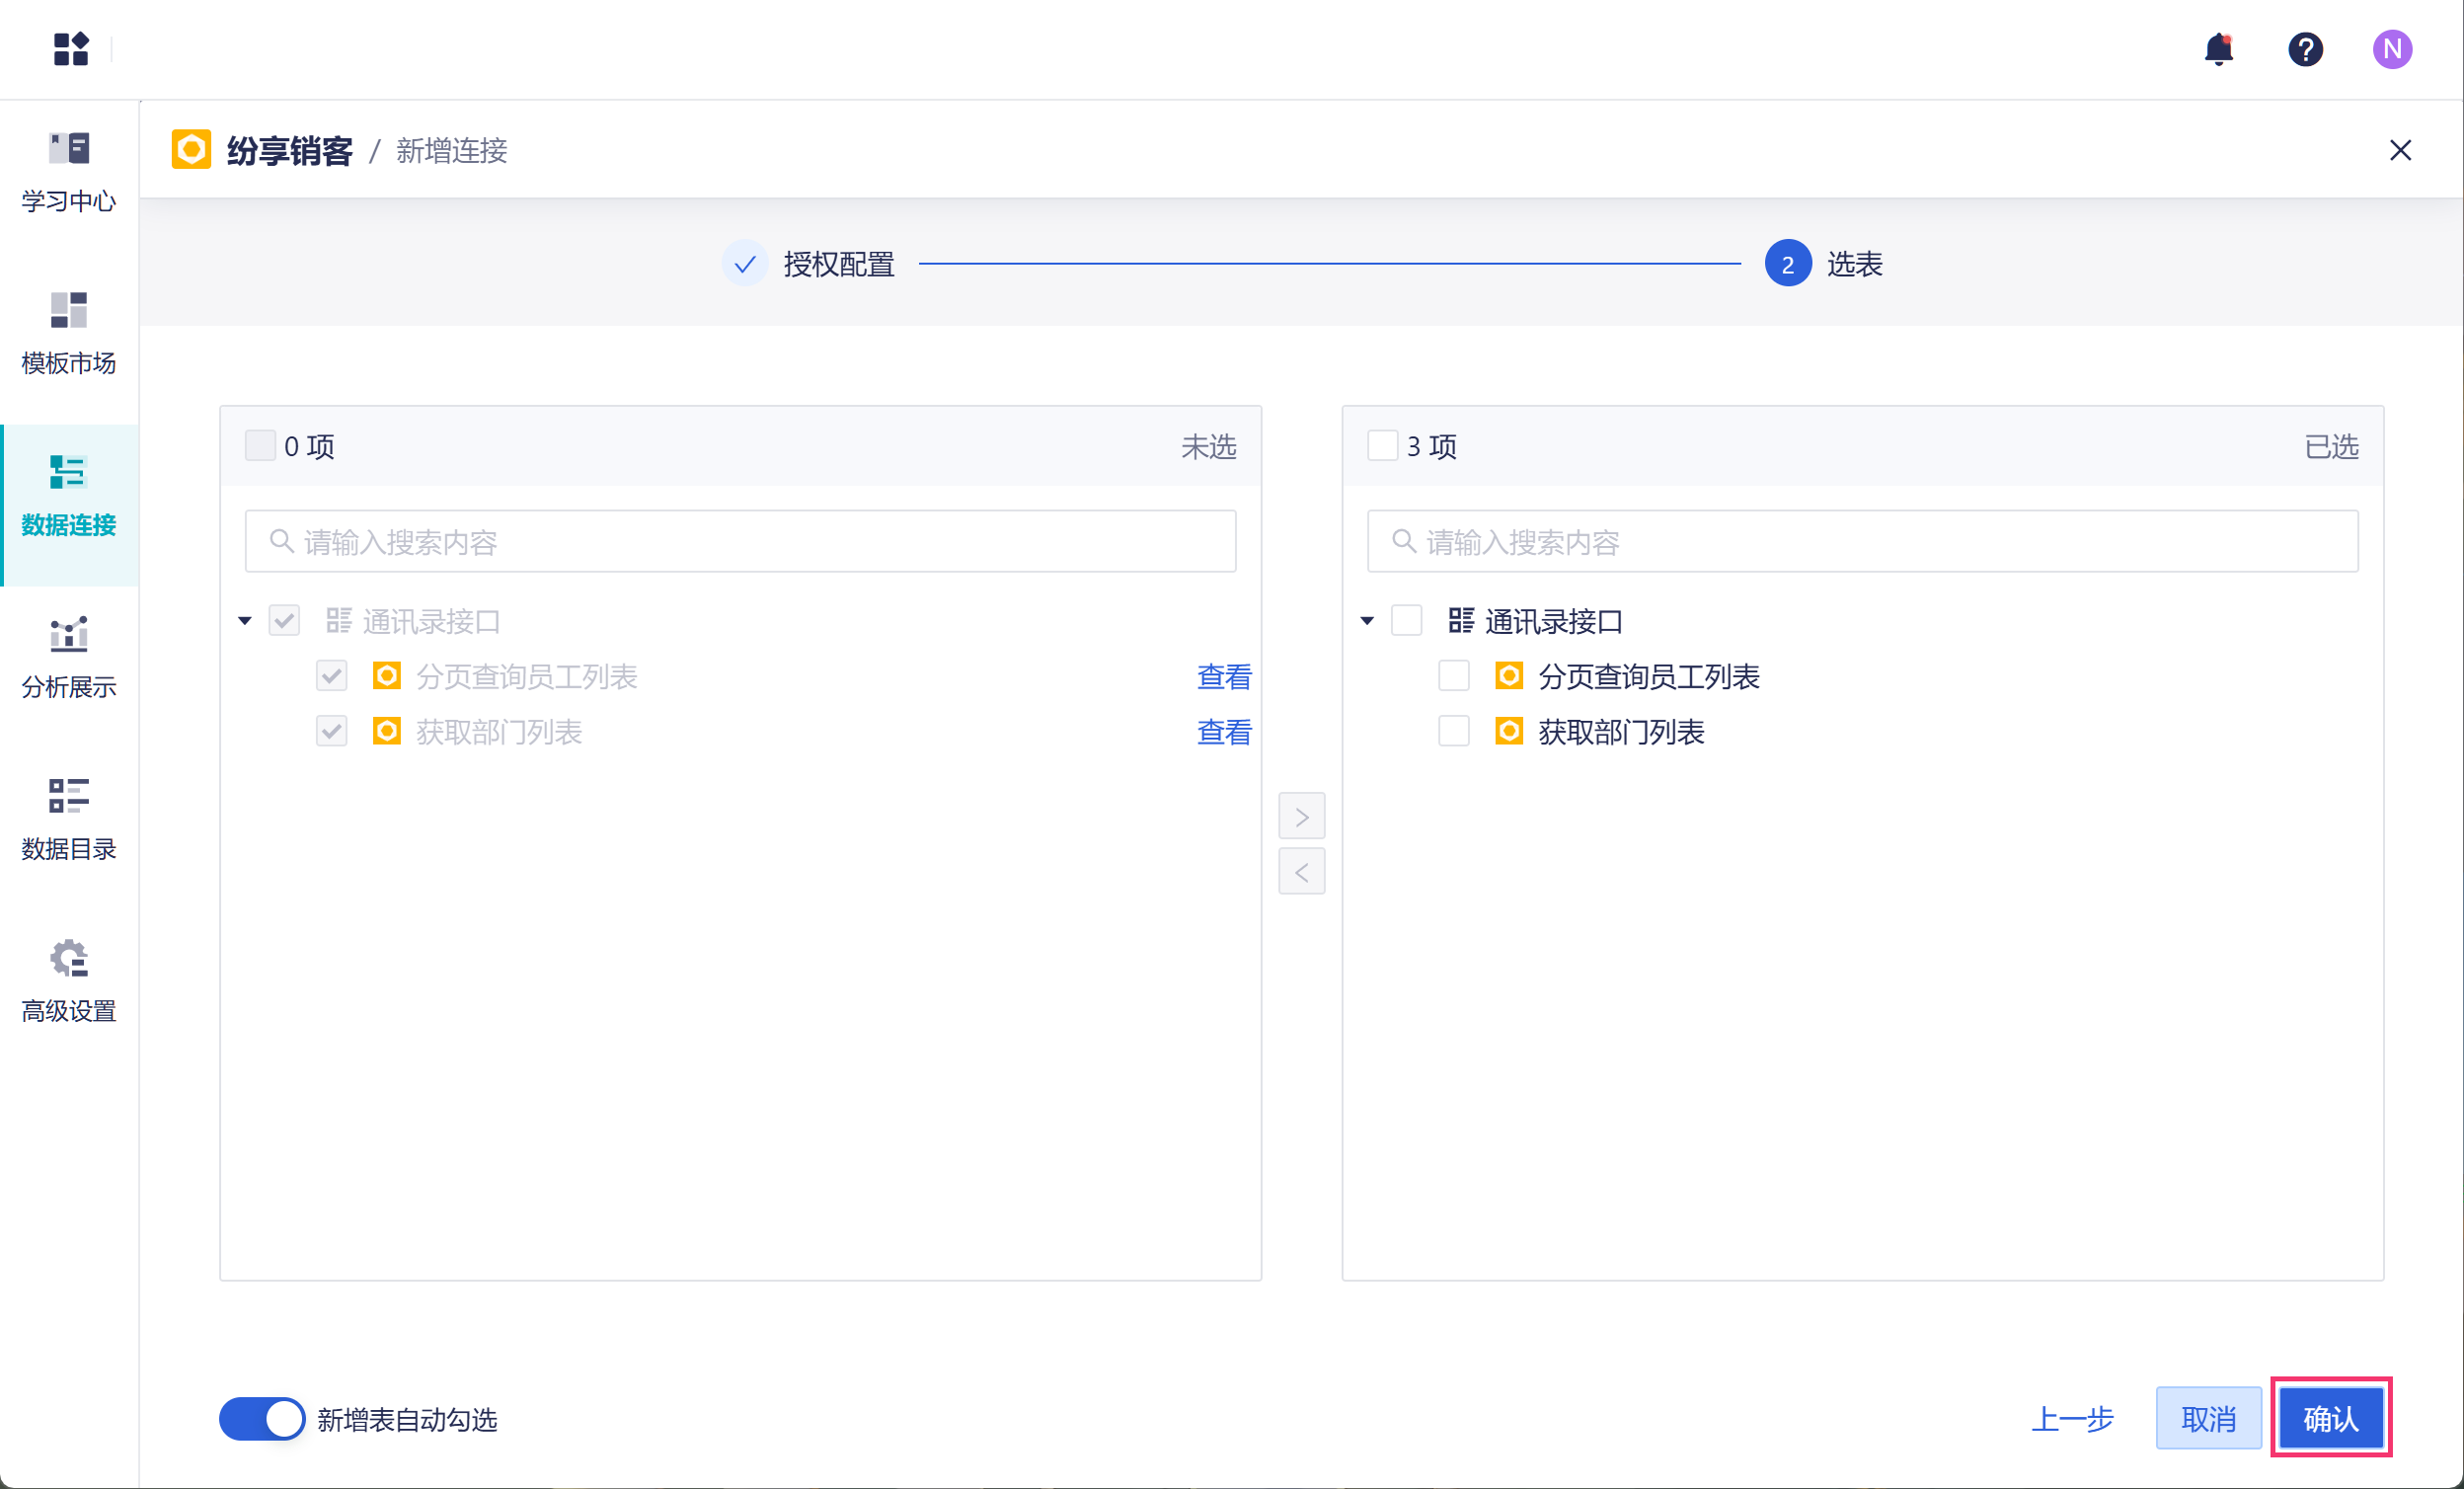This screenshot has width=2464, height=1489.
Task: Click the move-left arrow transfer button
Action: point(1301,871)
